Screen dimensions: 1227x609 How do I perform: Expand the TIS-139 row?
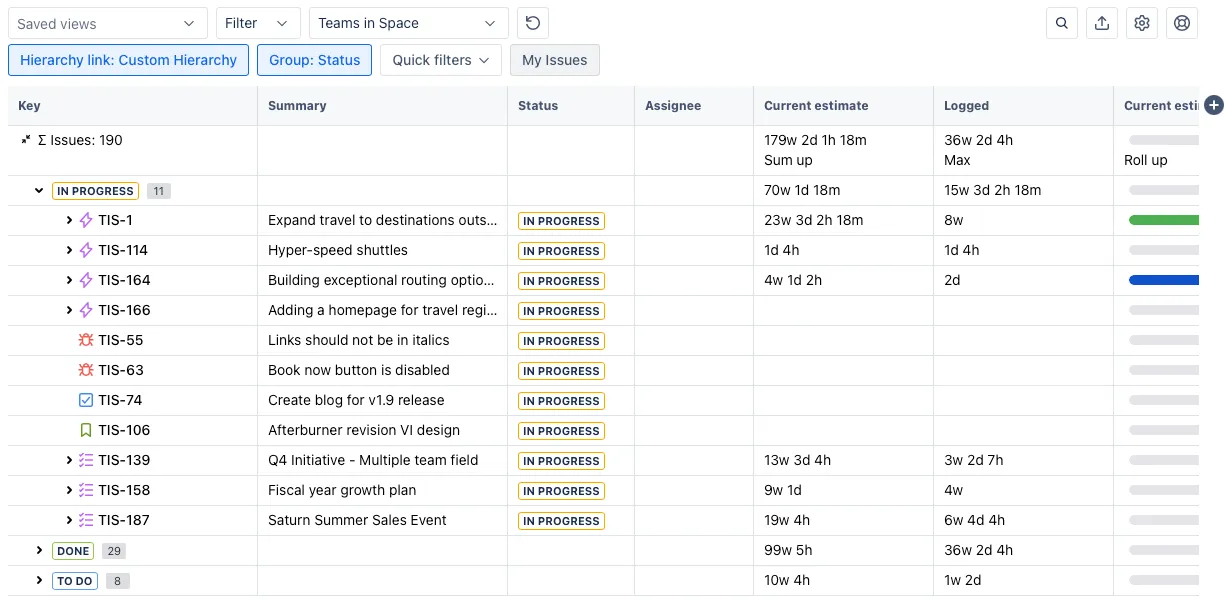[x=69, y=460]
